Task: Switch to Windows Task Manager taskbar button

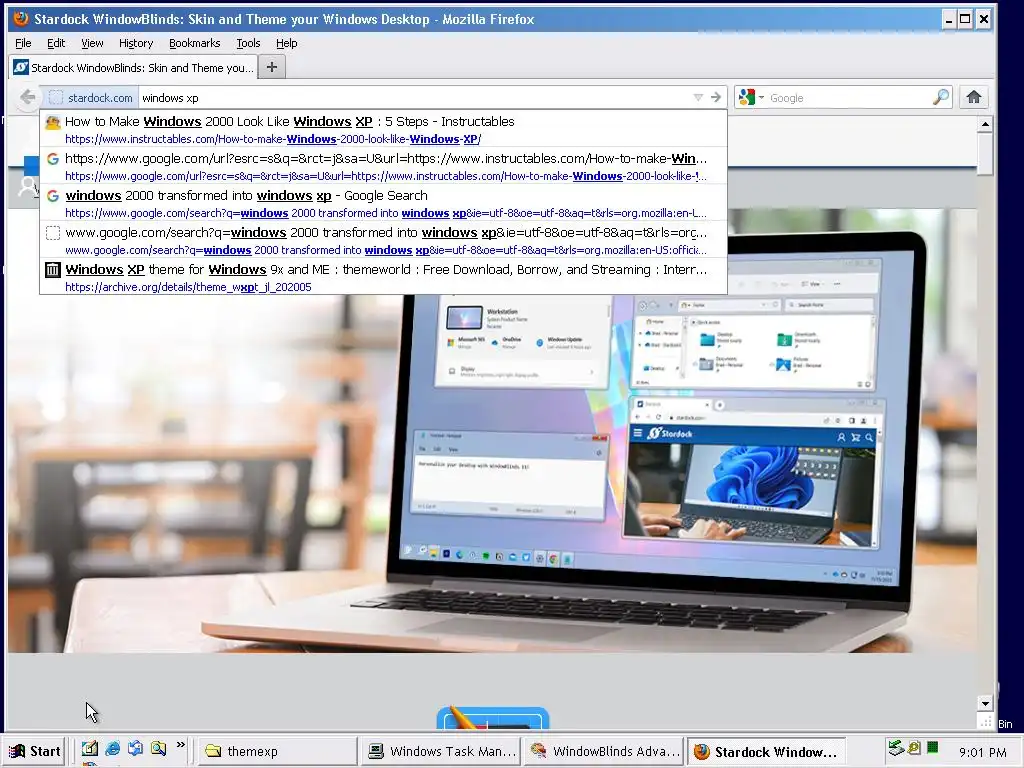Action: pos(441,751)
